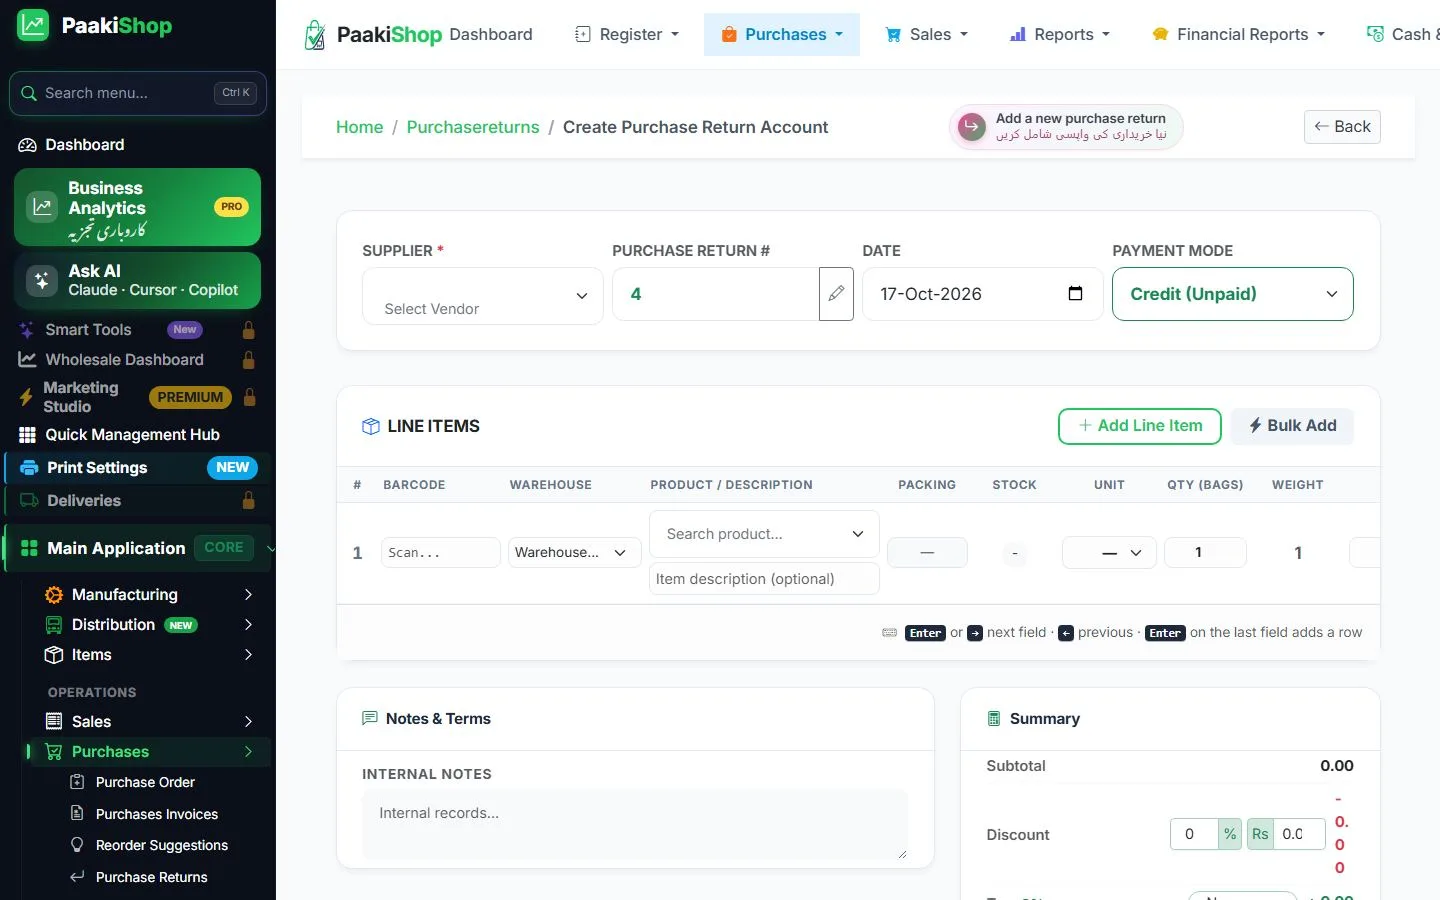Click the pencil edit icon beside return number

[x=836, y=294]
